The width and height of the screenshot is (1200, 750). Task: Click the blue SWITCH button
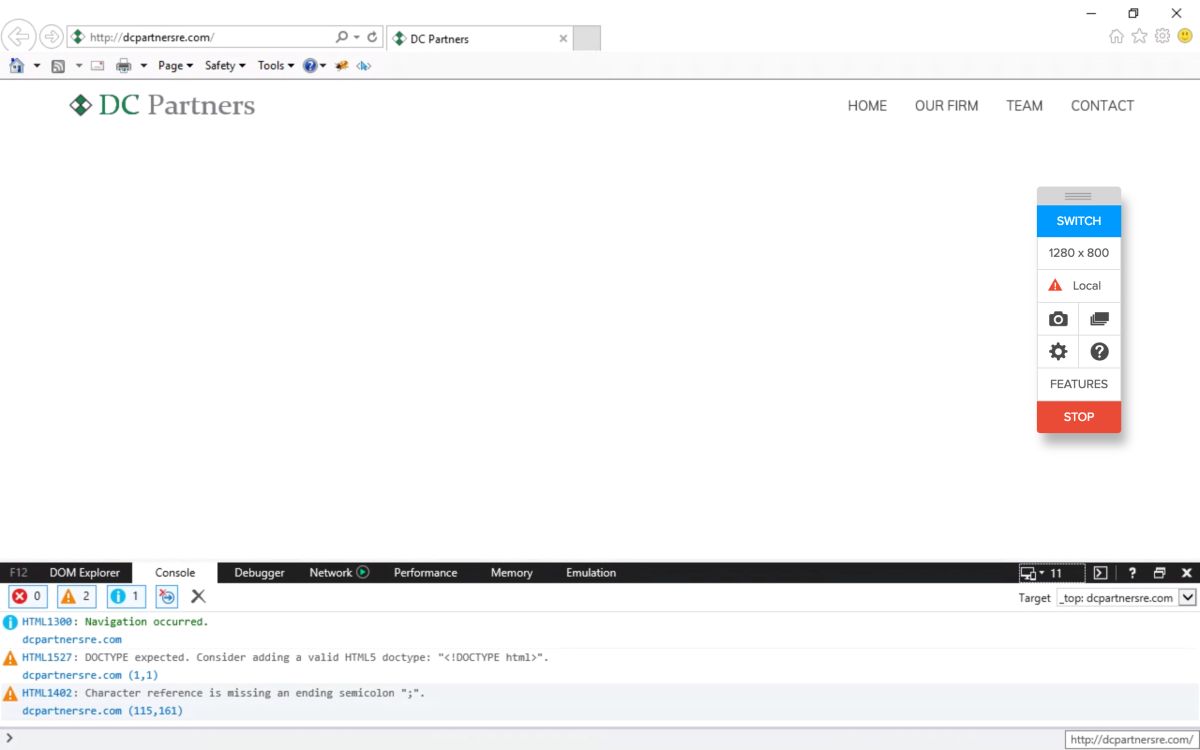click(1079, 221)
